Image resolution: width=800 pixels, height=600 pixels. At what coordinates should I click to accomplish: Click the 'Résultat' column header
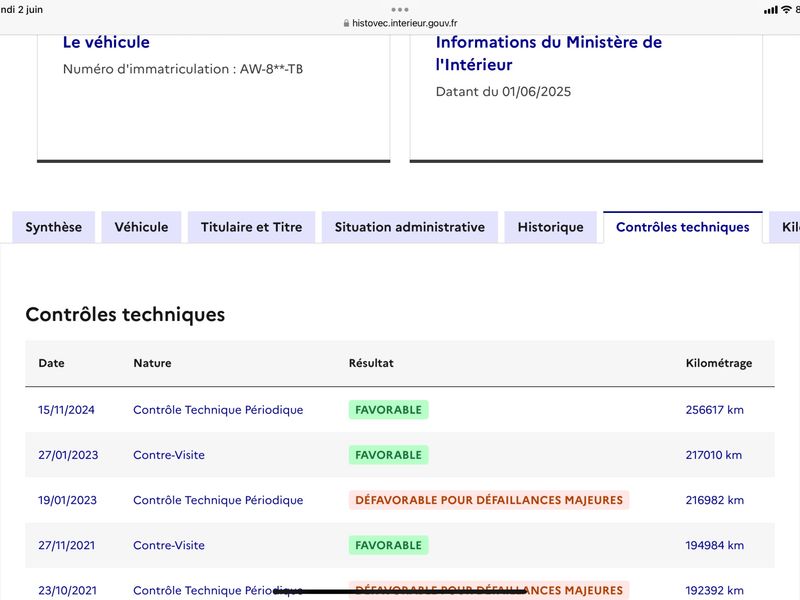pyautogui.click(x=371, y=363)
